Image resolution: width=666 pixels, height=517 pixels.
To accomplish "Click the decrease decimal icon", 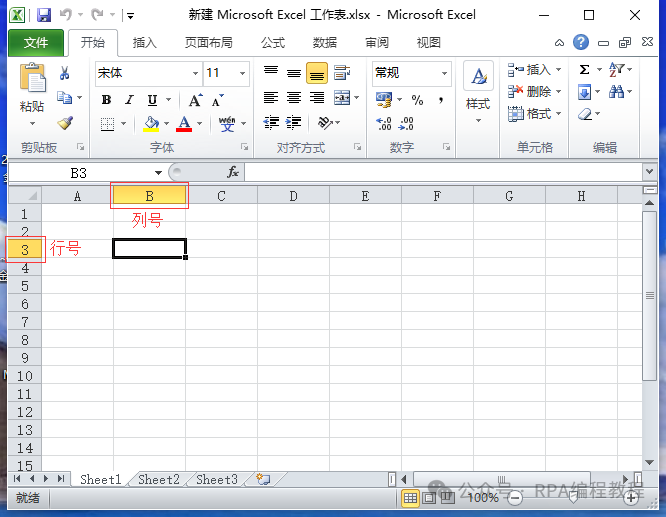I will tap(406, 124).
